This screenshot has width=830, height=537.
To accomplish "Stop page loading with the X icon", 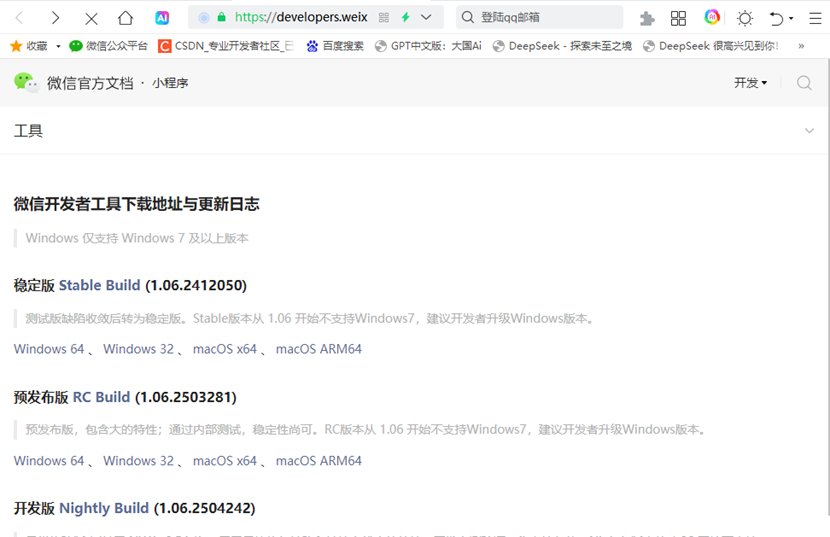I will [91, 19].
